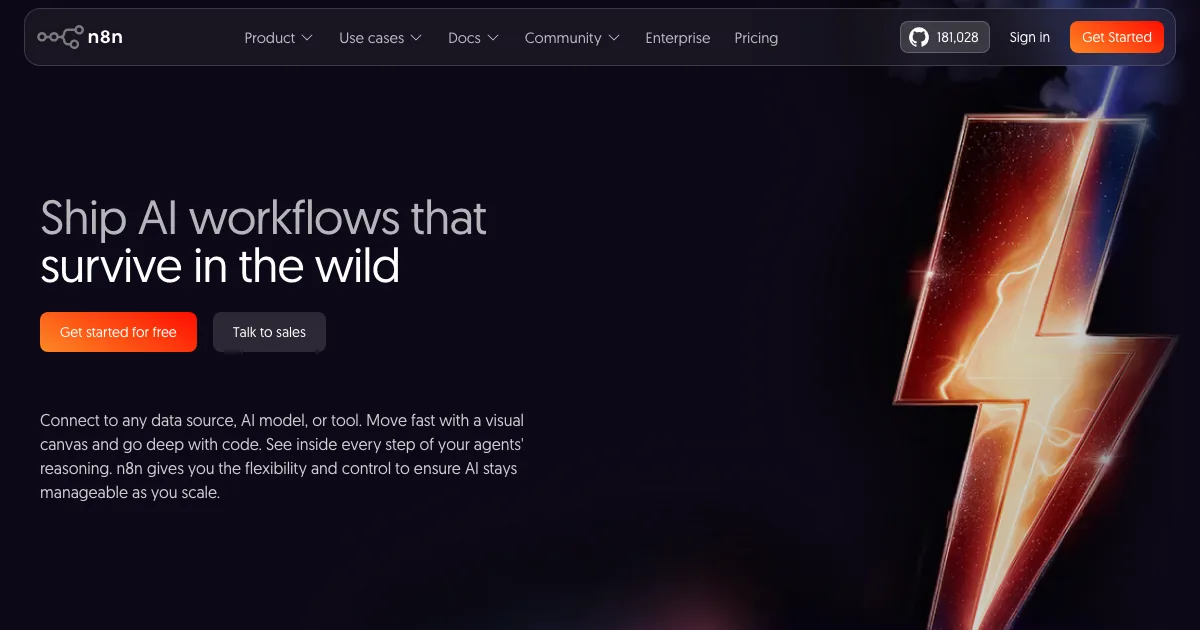Image resolution: width=1200 pixels, height=630 pixels.
Task: Select the Docs menu label
Action: point(464,38)
